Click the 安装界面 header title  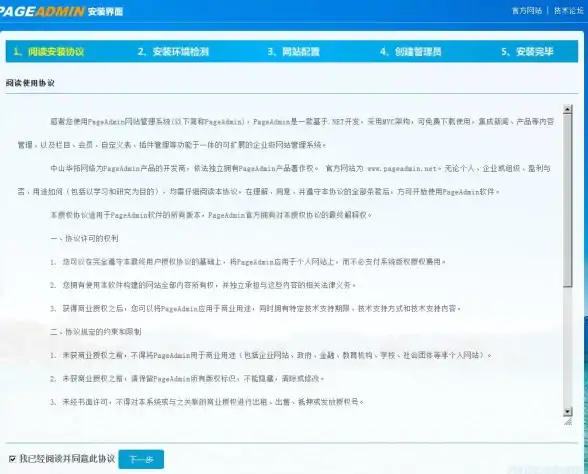pyautogui.click(x=105, y=12)
